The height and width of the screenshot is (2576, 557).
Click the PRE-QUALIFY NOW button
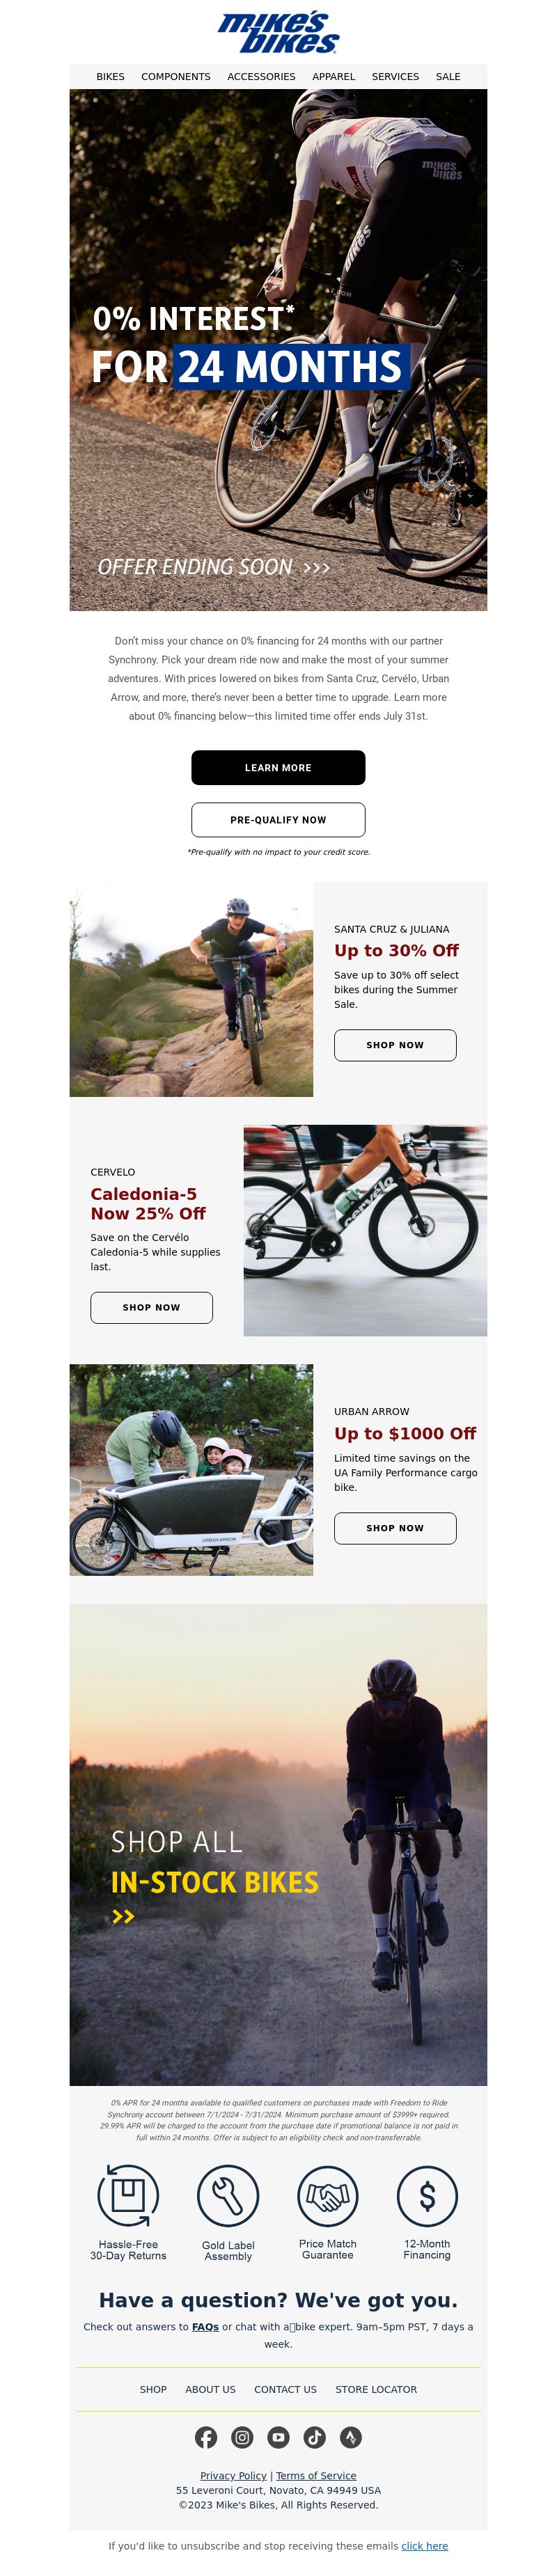[278, 820]
